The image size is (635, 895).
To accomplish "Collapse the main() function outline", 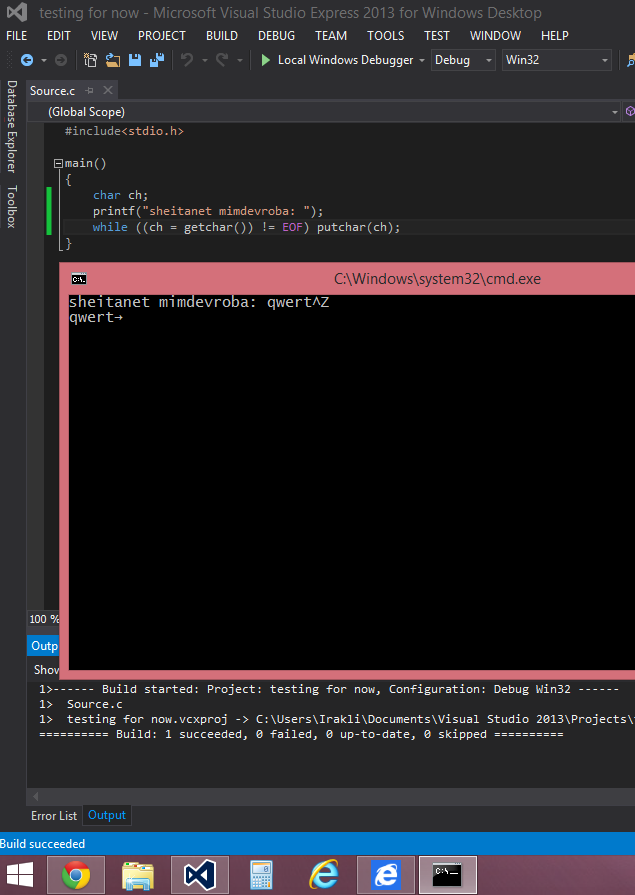I will tap(58, 164).
